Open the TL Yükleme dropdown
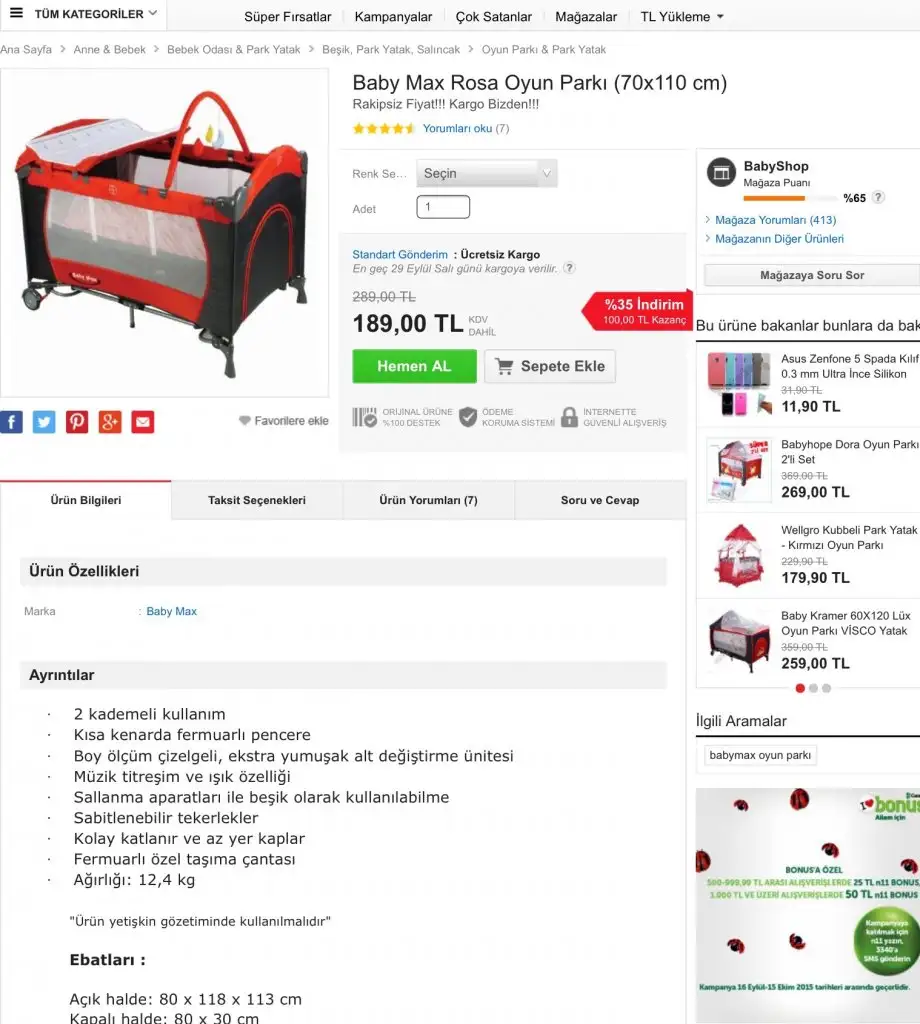The height and width of the screenshot is (1024, 920). tap(682, 17)
